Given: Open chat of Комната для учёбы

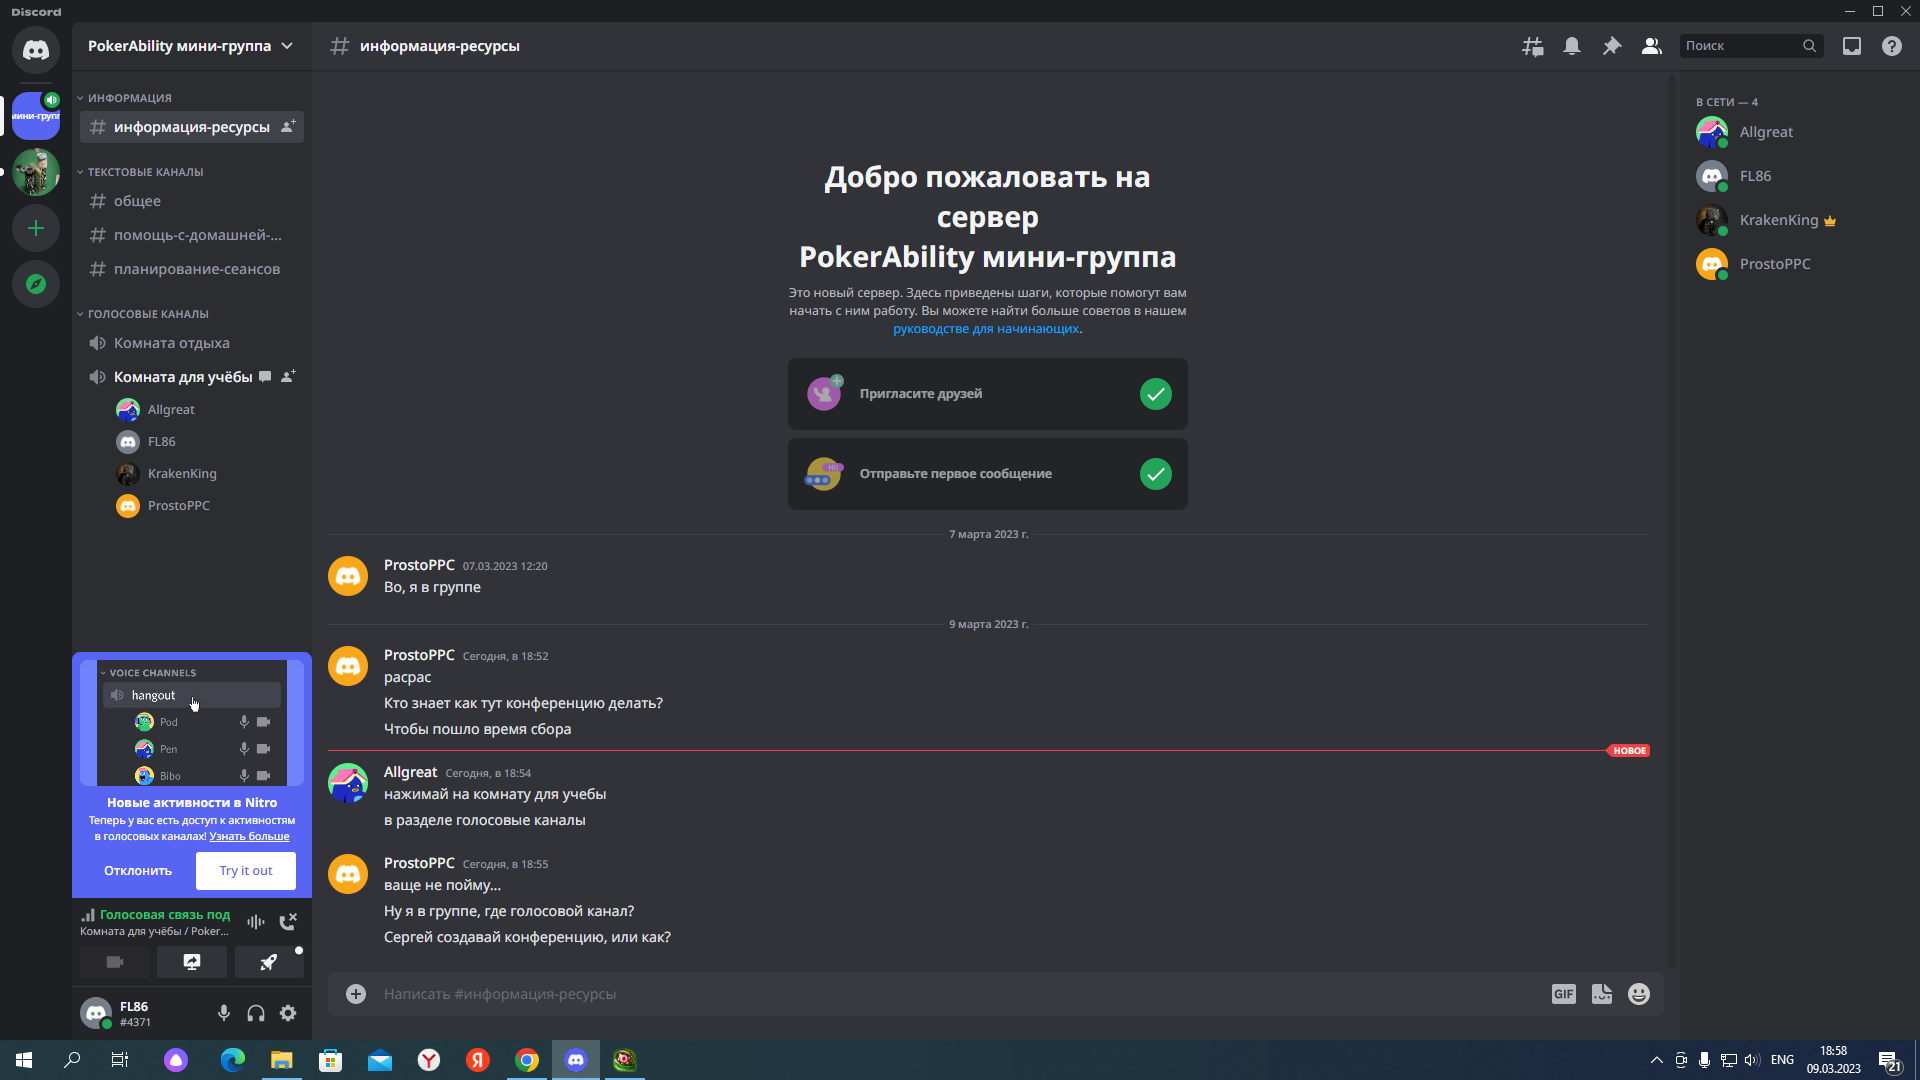Looking at the screenshot, I should click(x=265, y=377).
